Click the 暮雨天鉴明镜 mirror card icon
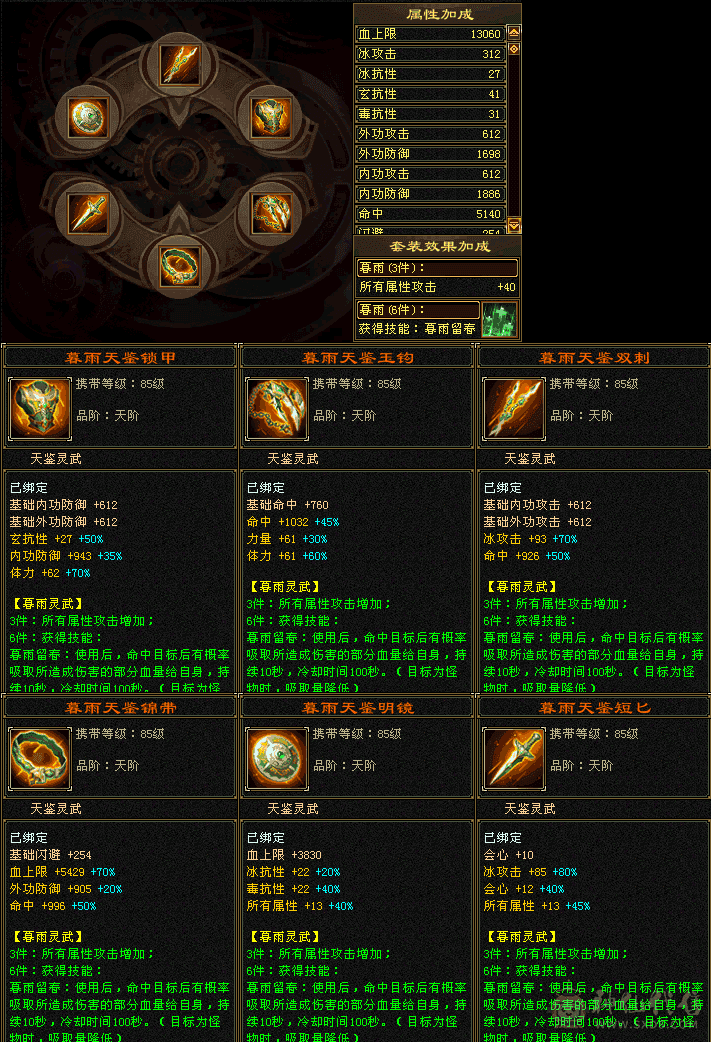The width and height of the screenshot is (711, 1042). pyautogui.click(x=276, y=759)
